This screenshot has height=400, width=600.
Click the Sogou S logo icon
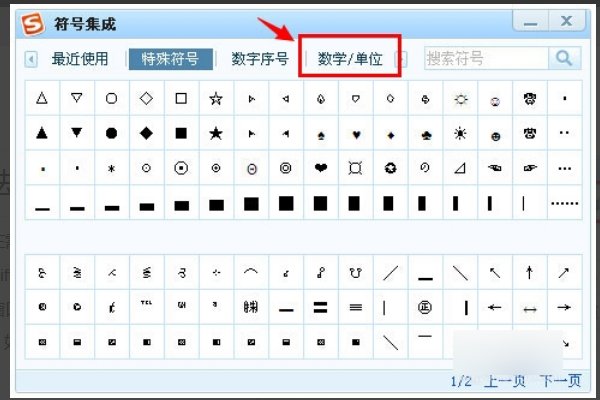pos(33,24)
